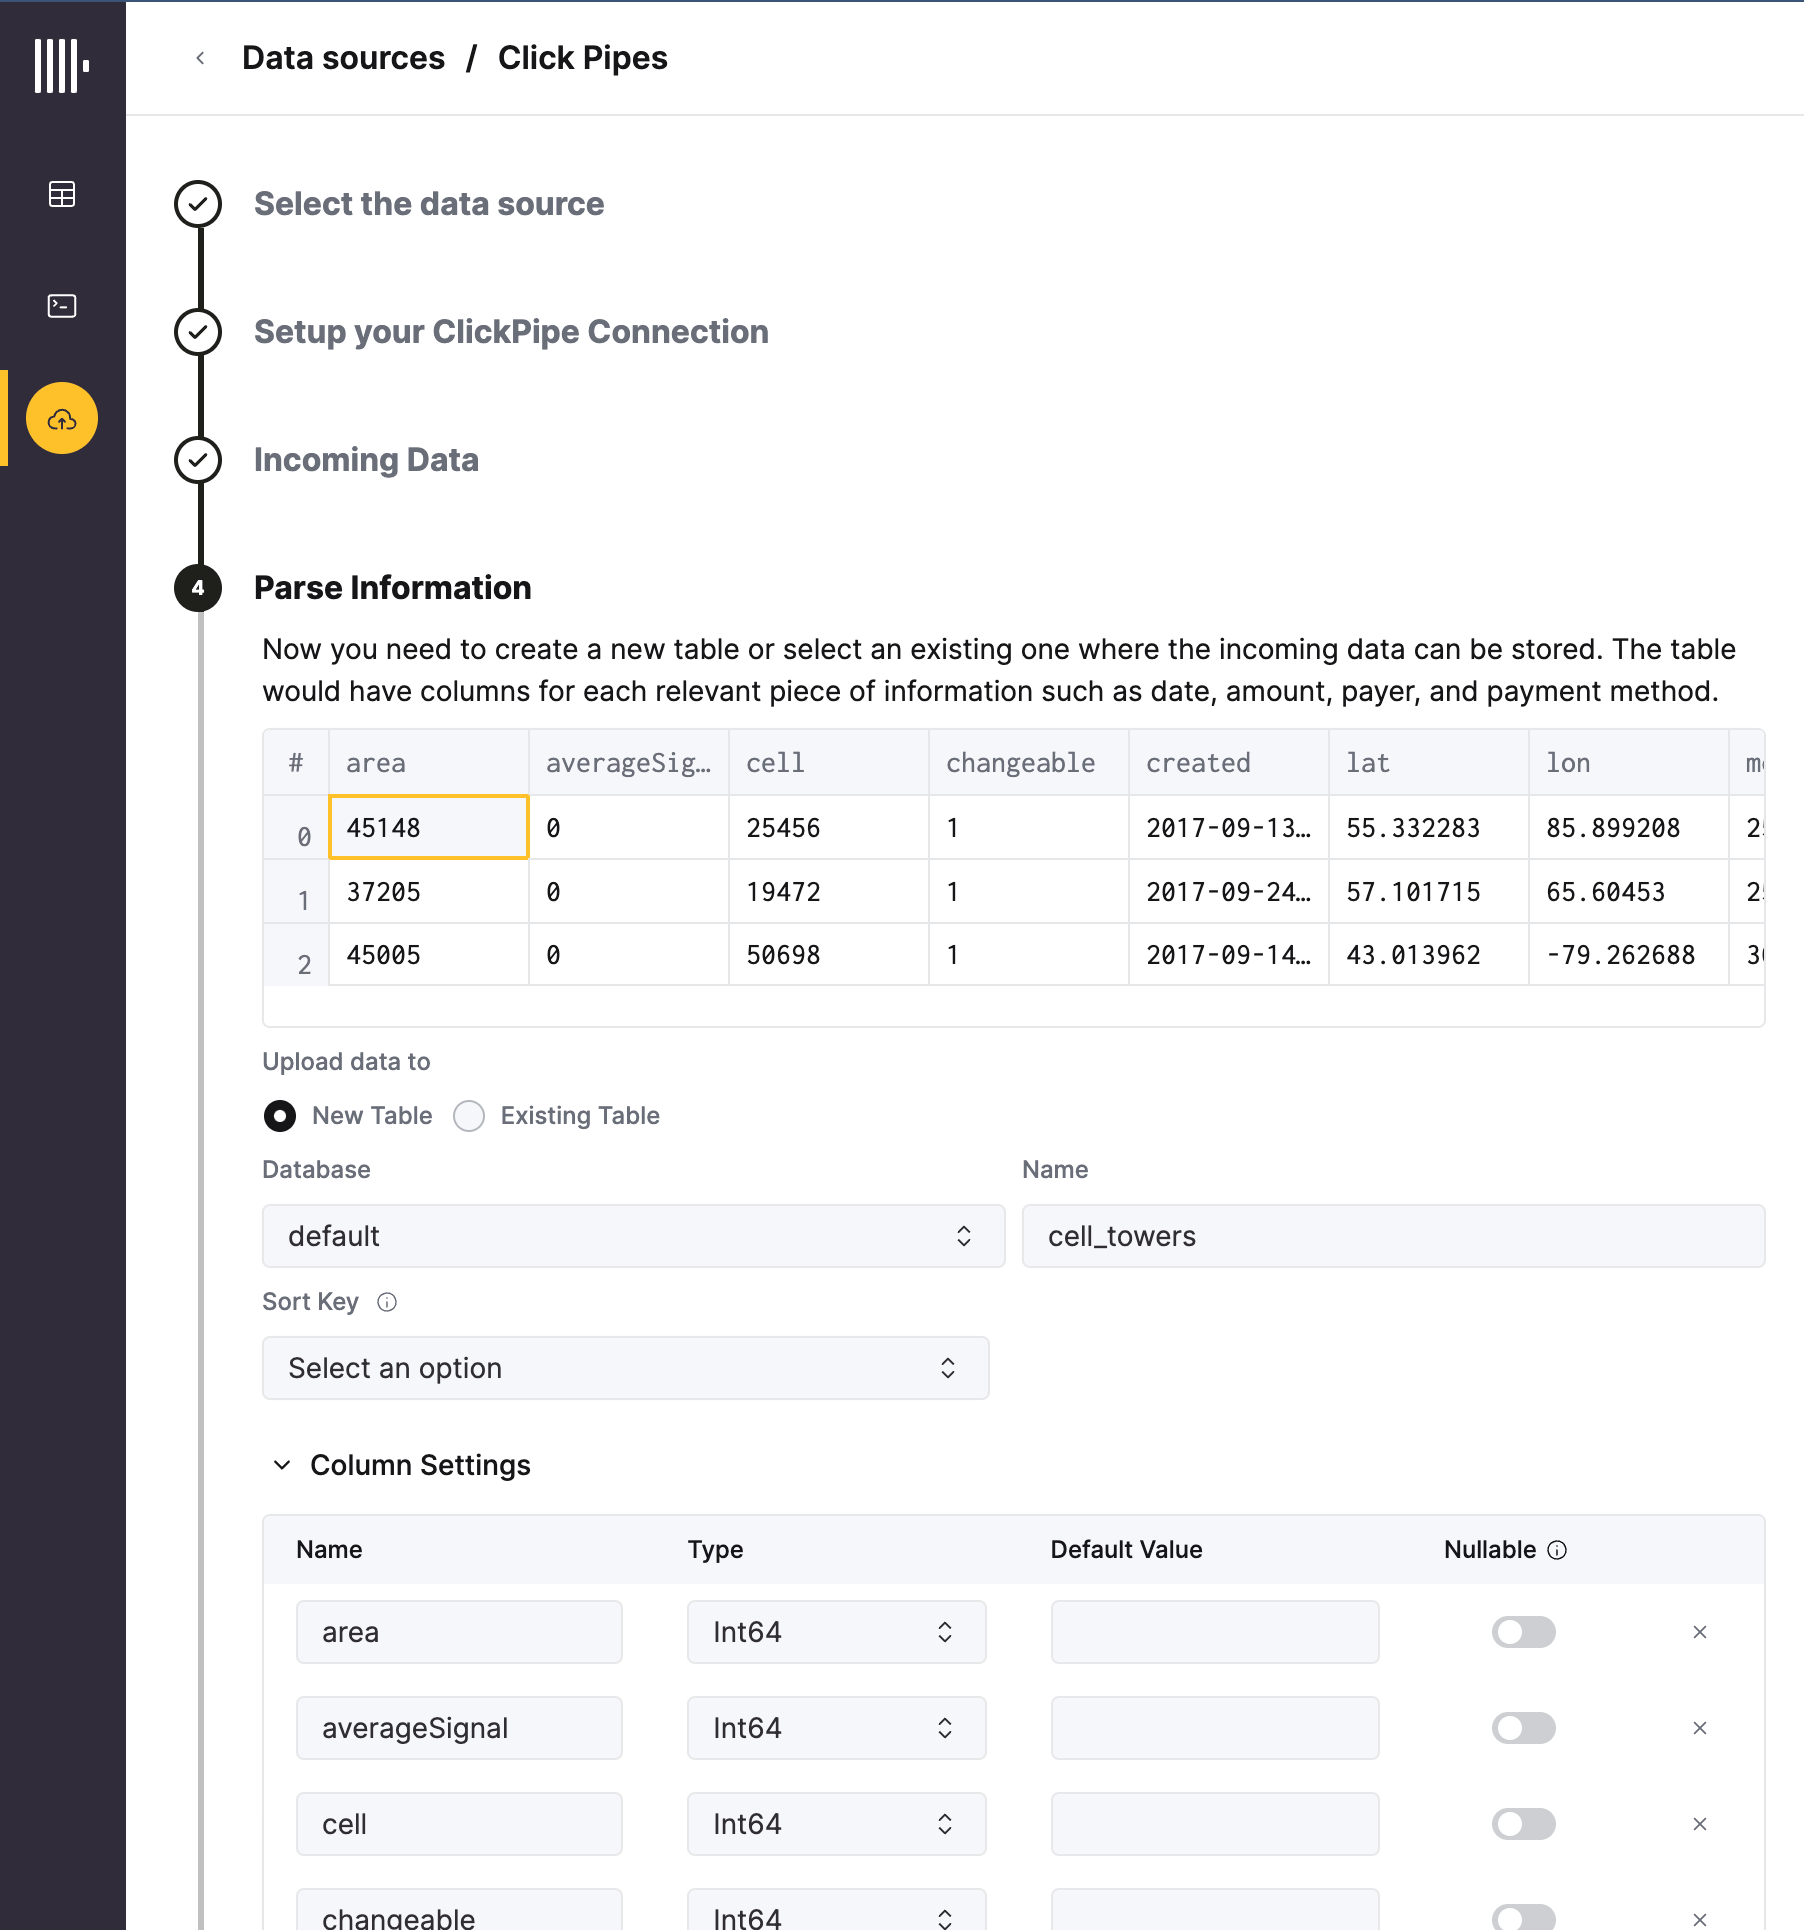Click the ClickHouse logo in sidebar

point(62,66)
